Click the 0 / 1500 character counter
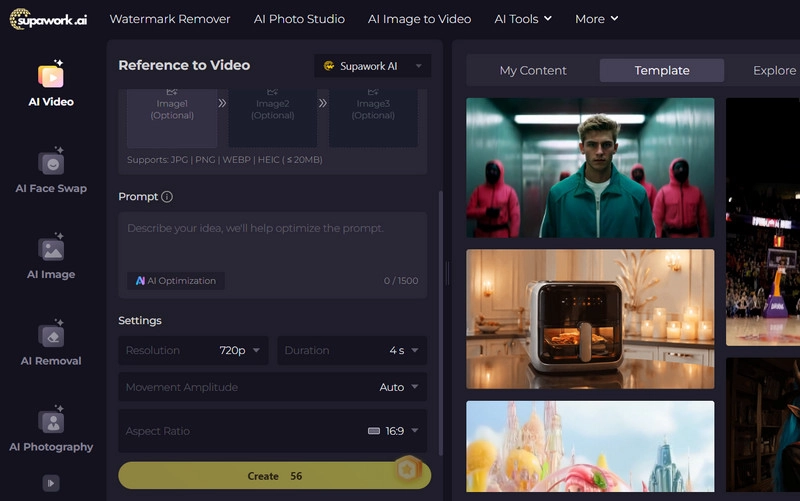The image size is (800, 501). 401,281
